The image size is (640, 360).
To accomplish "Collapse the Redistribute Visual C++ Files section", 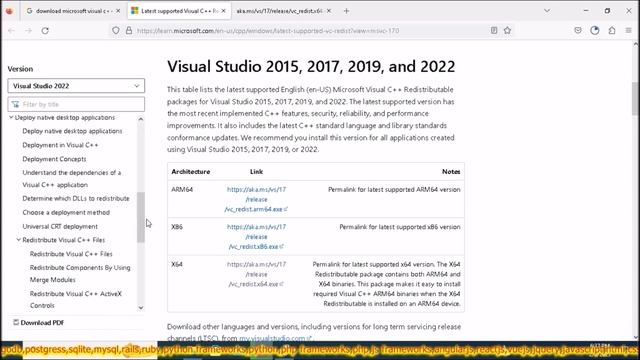I will (18, 240).
